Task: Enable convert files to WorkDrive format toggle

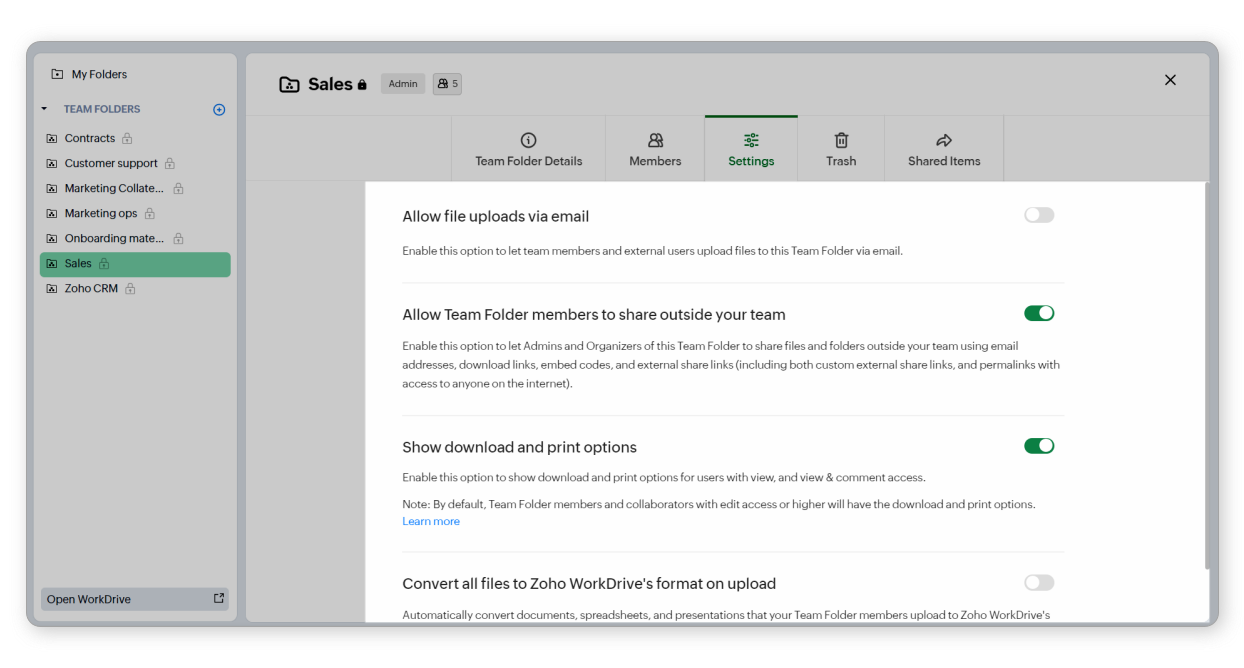Action: pyautogui.click(x=1038, y=583)
